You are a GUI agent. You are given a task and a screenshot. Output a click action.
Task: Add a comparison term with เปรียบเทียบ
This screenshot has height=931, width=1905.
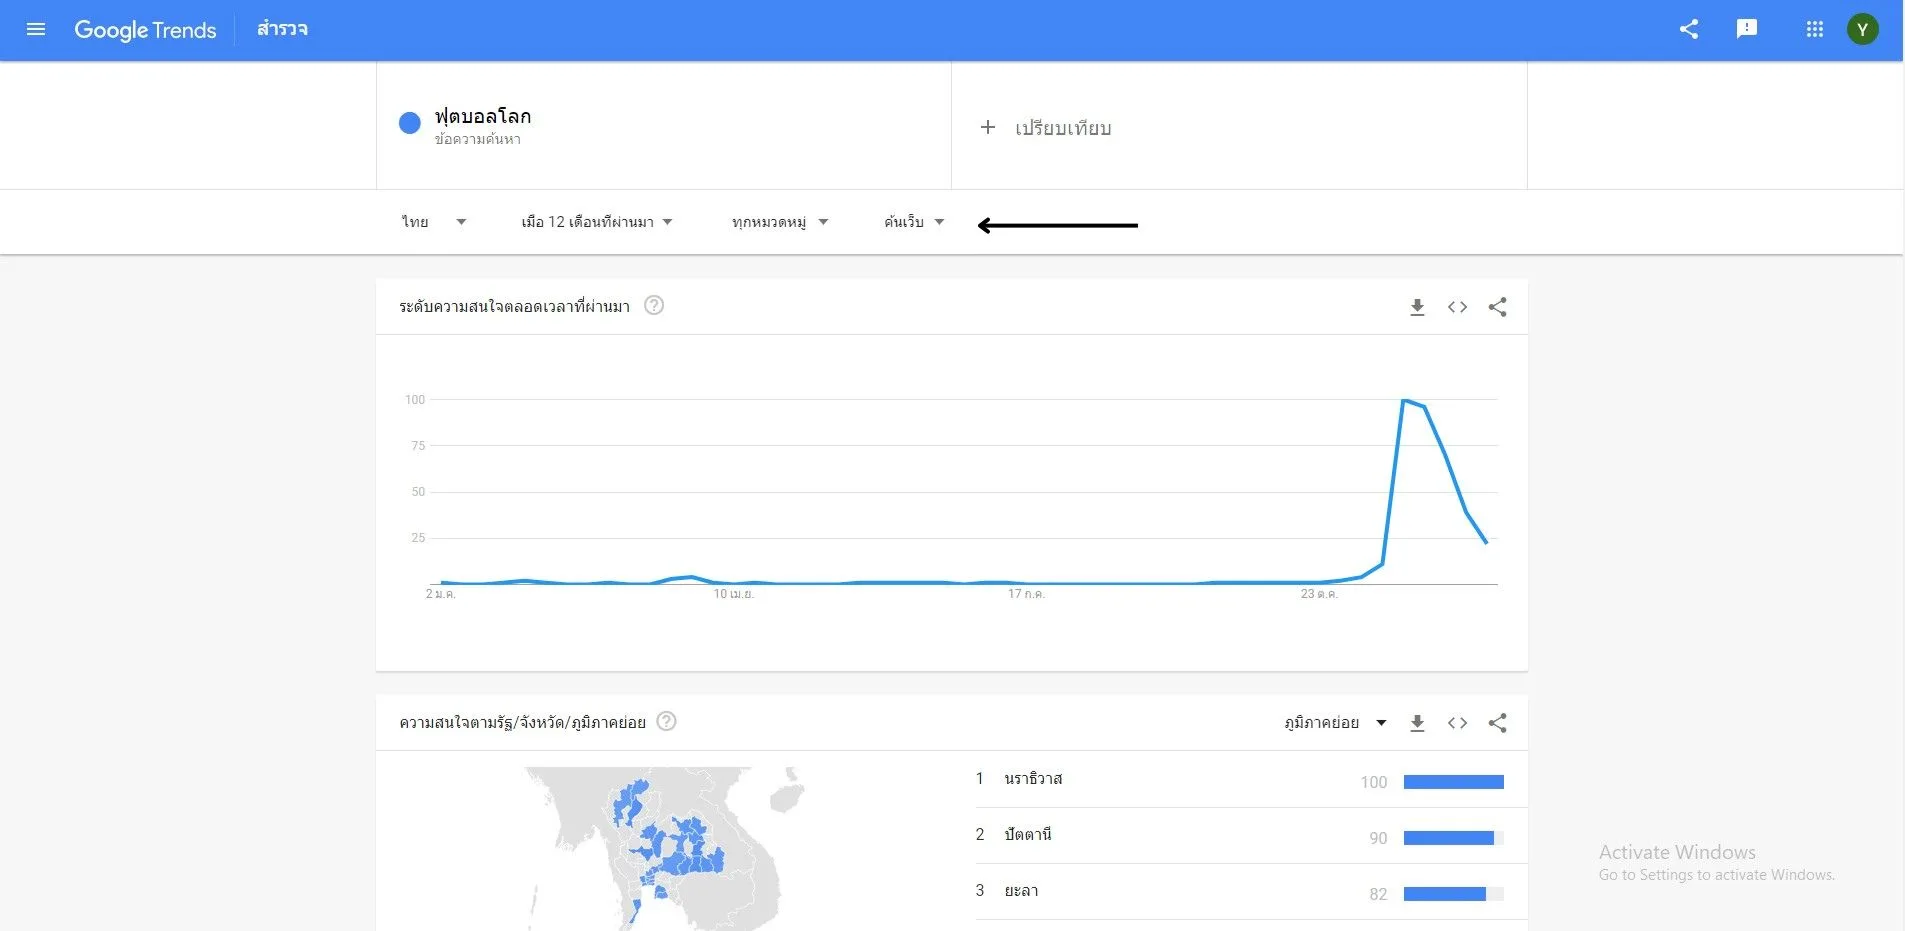1047,128
